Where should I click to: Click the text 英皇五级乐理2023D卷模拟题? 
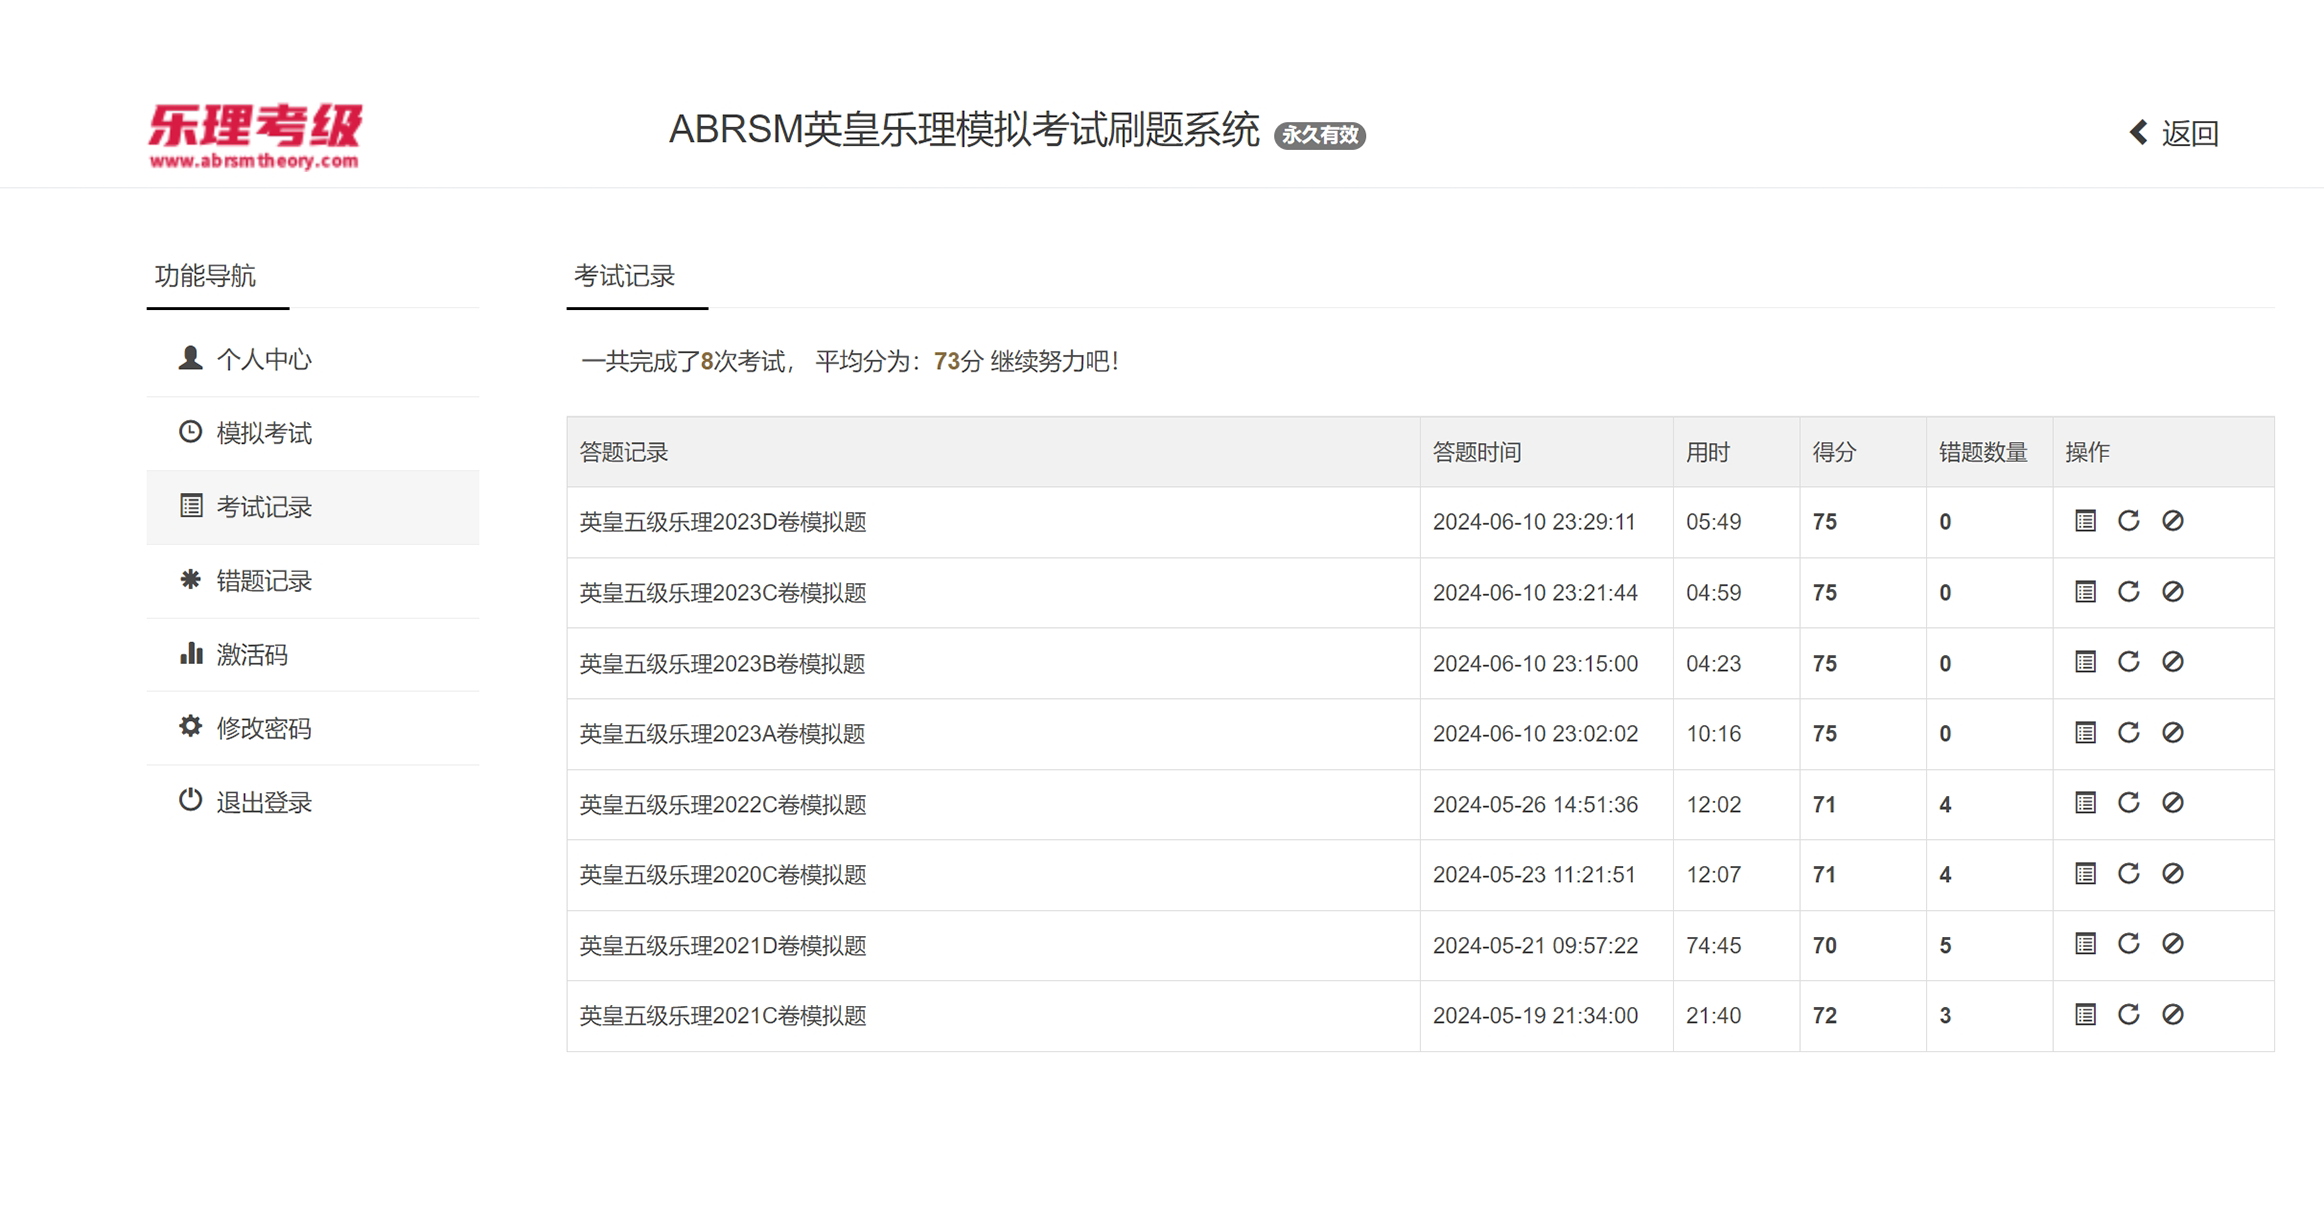tap(723, 522)
